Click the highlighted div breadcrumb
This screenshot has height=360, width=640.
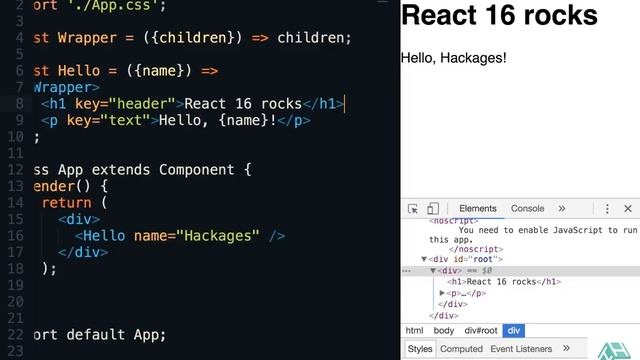[x=513, y=331]
